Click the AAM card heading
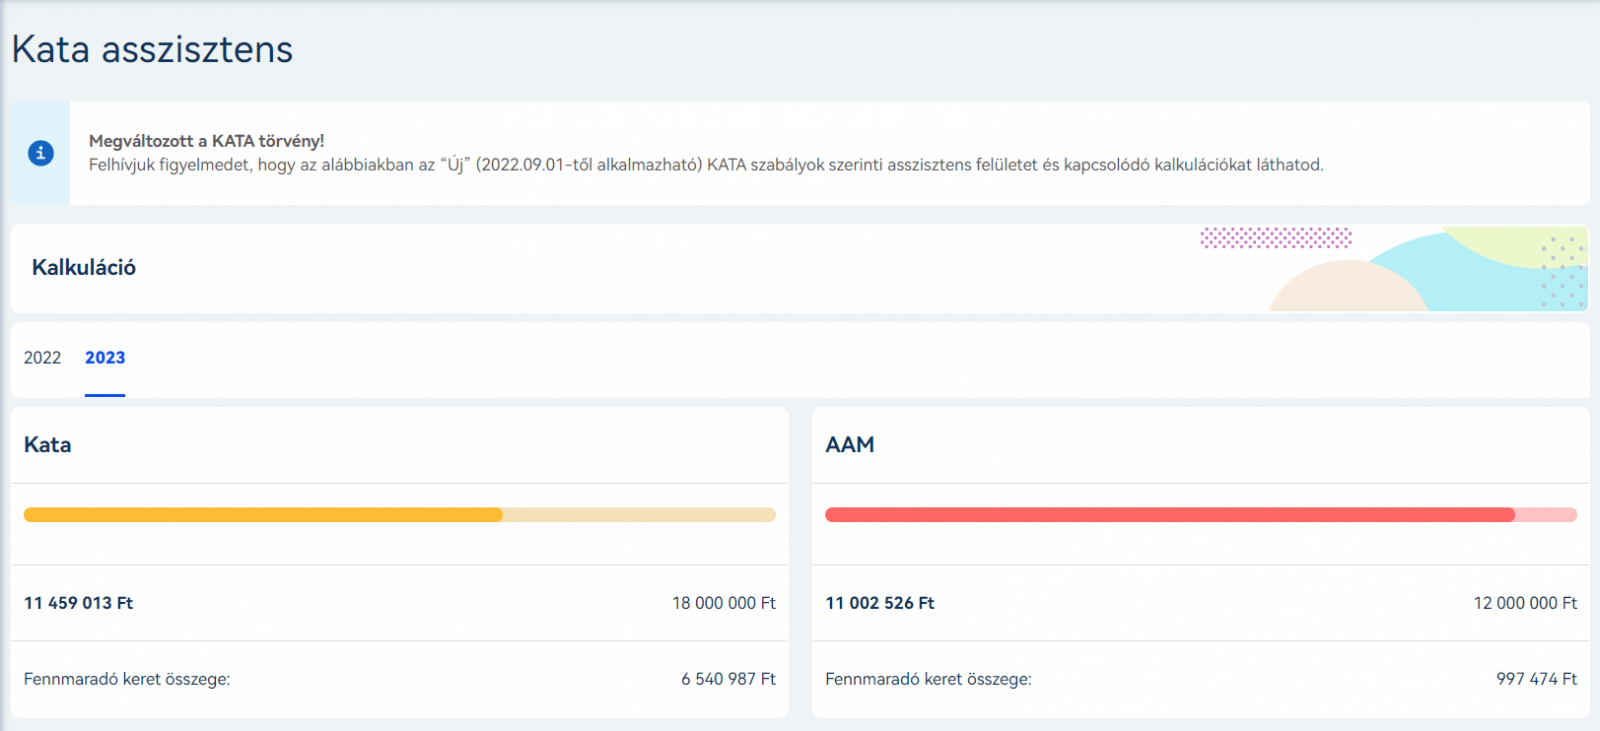The image size is (1600, 731). pyautogui.click(x=850, y=445)
